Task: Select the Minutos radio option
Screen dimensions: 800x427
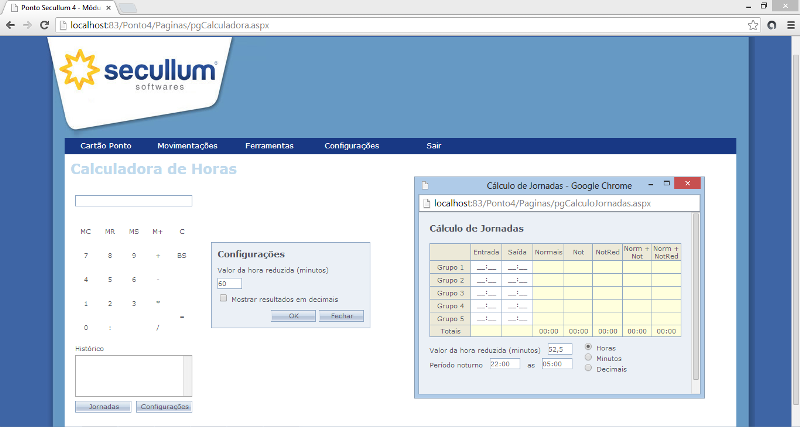Action: (x=588, y=358)
